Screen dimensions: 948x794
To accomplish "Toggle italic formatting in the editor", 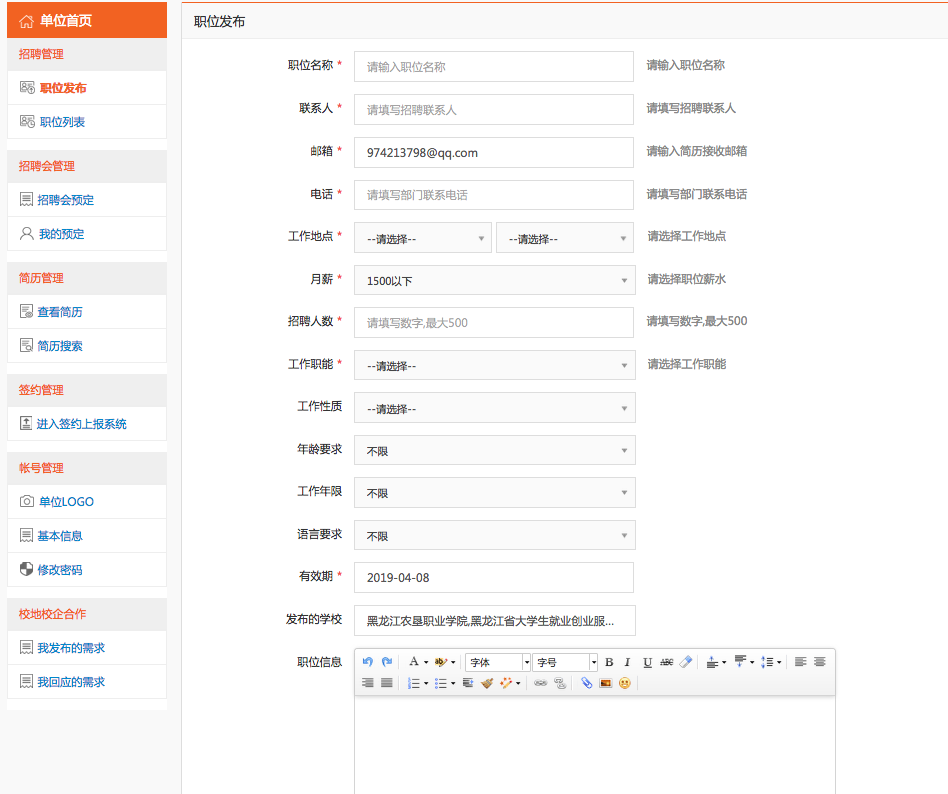I will click(628, 662).
